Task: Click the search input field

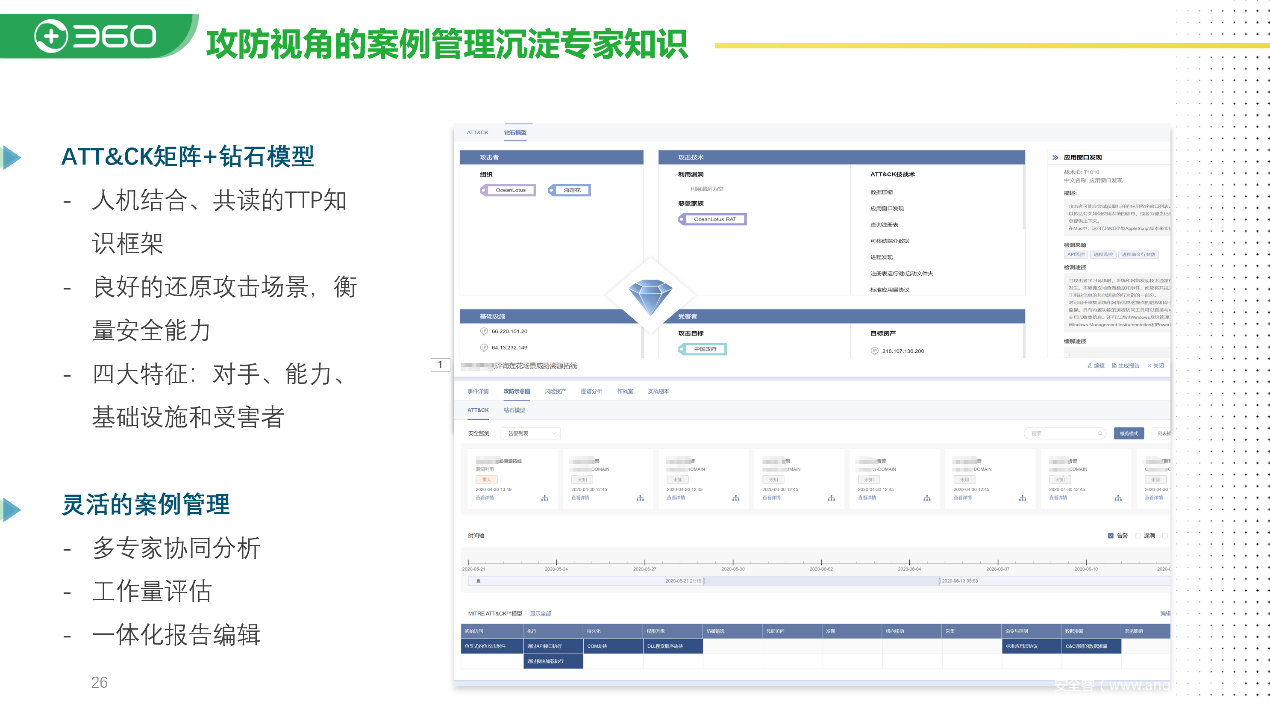Action: pyautogui.click(x=1060, y=433)
